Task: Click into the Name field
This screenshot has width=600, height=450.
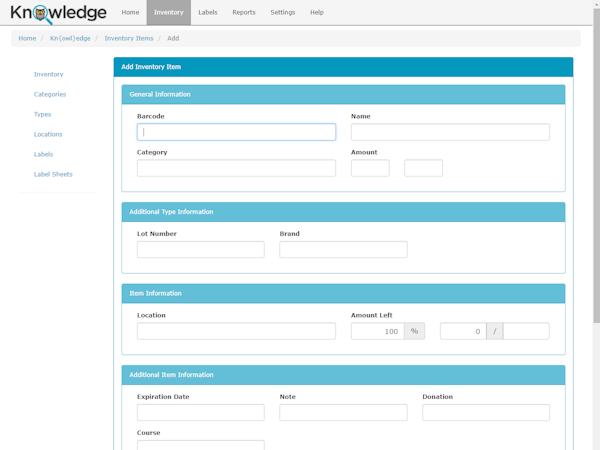Action: 450,132
